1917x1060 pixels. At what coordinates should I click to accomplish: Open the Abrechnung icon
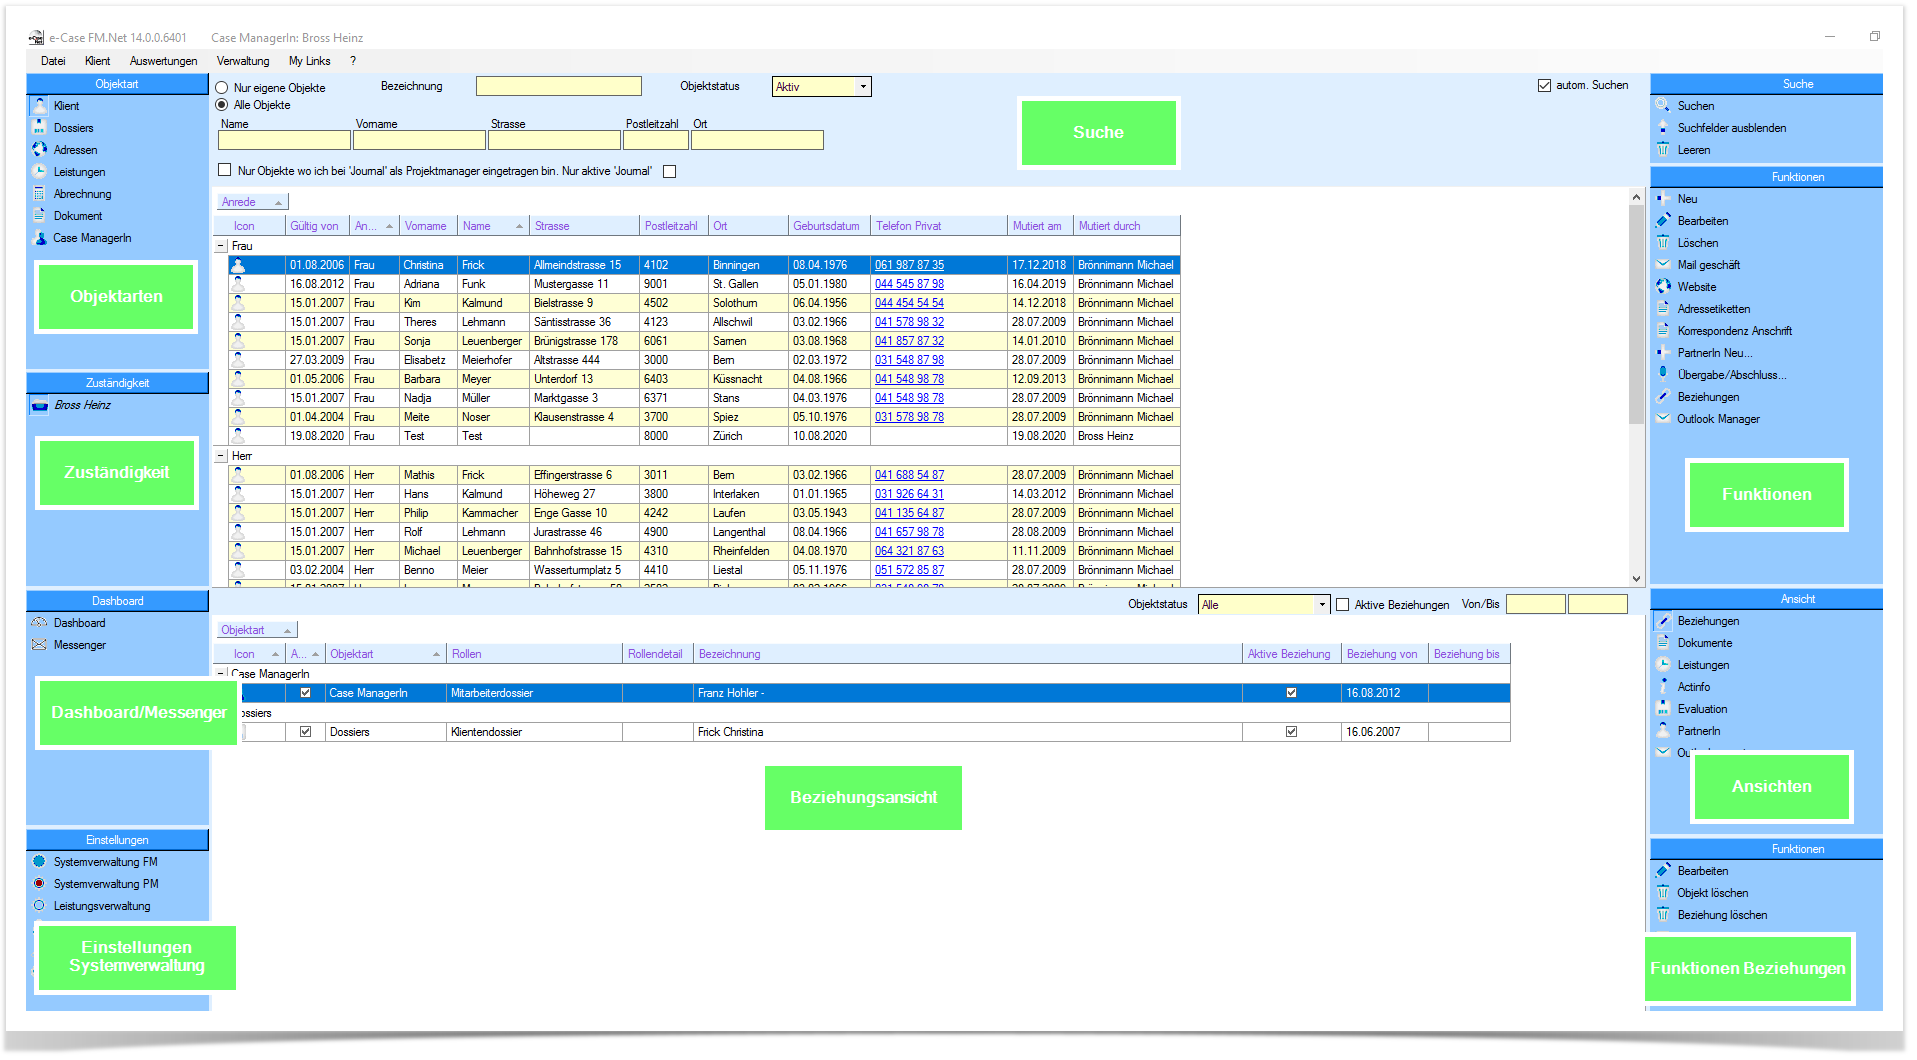(x=40, y=193)
